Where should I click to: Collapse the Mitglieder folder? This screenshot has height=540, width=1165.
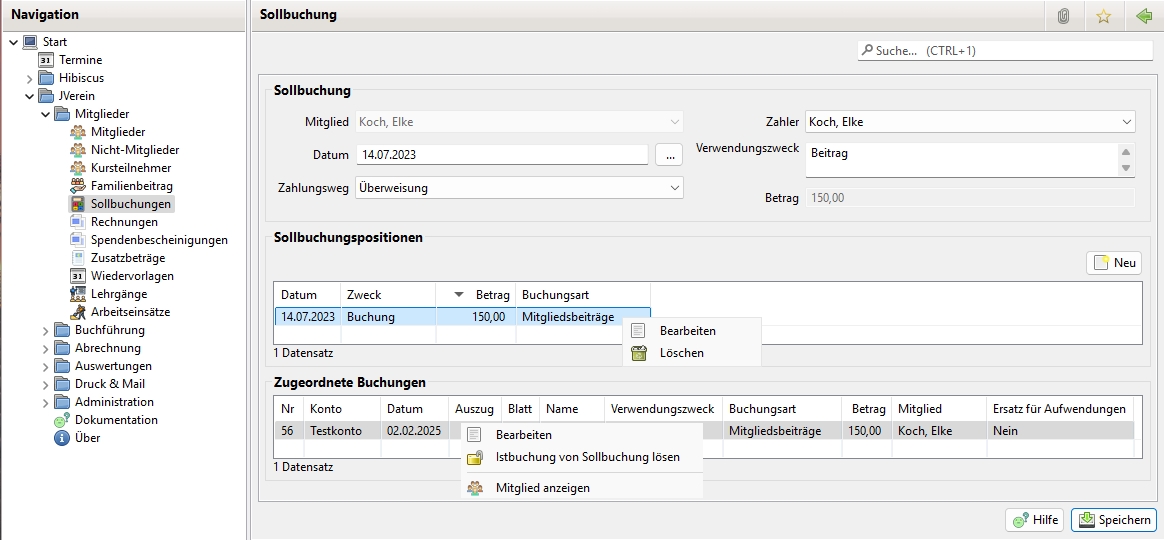[46, 115]
